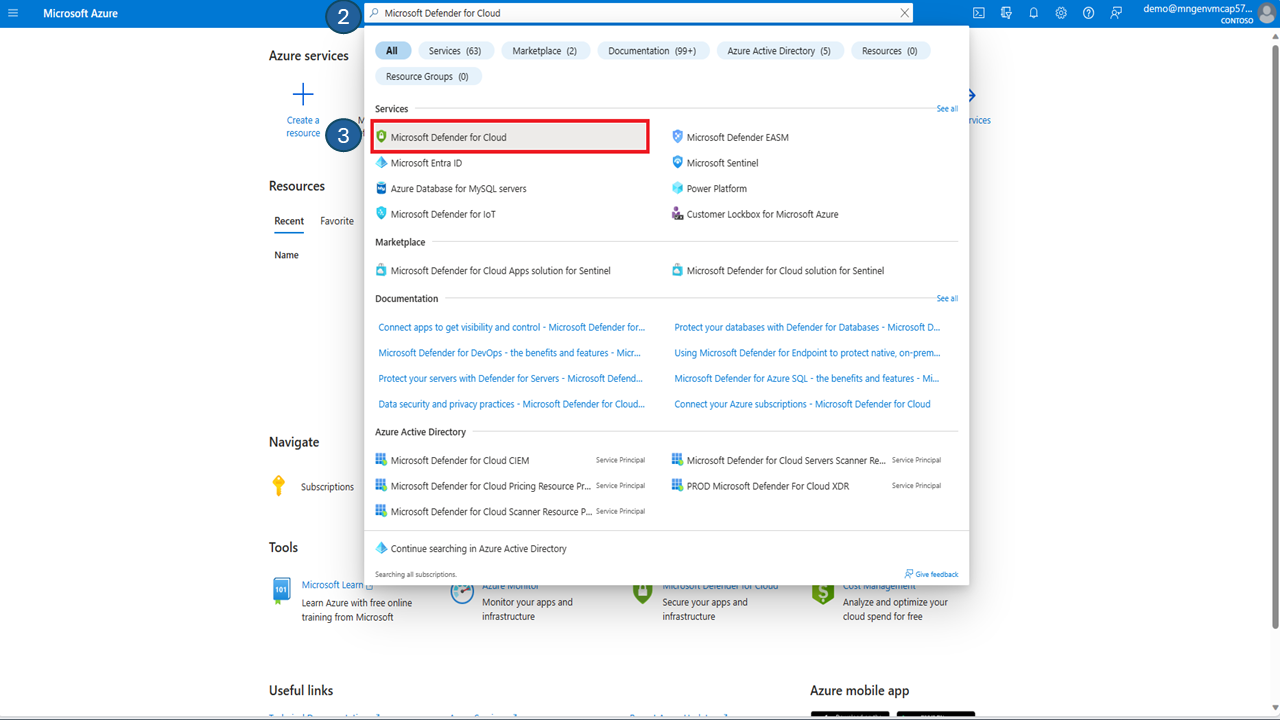
Task: Continue searching in Azure Active Directory
Action: 478,549
